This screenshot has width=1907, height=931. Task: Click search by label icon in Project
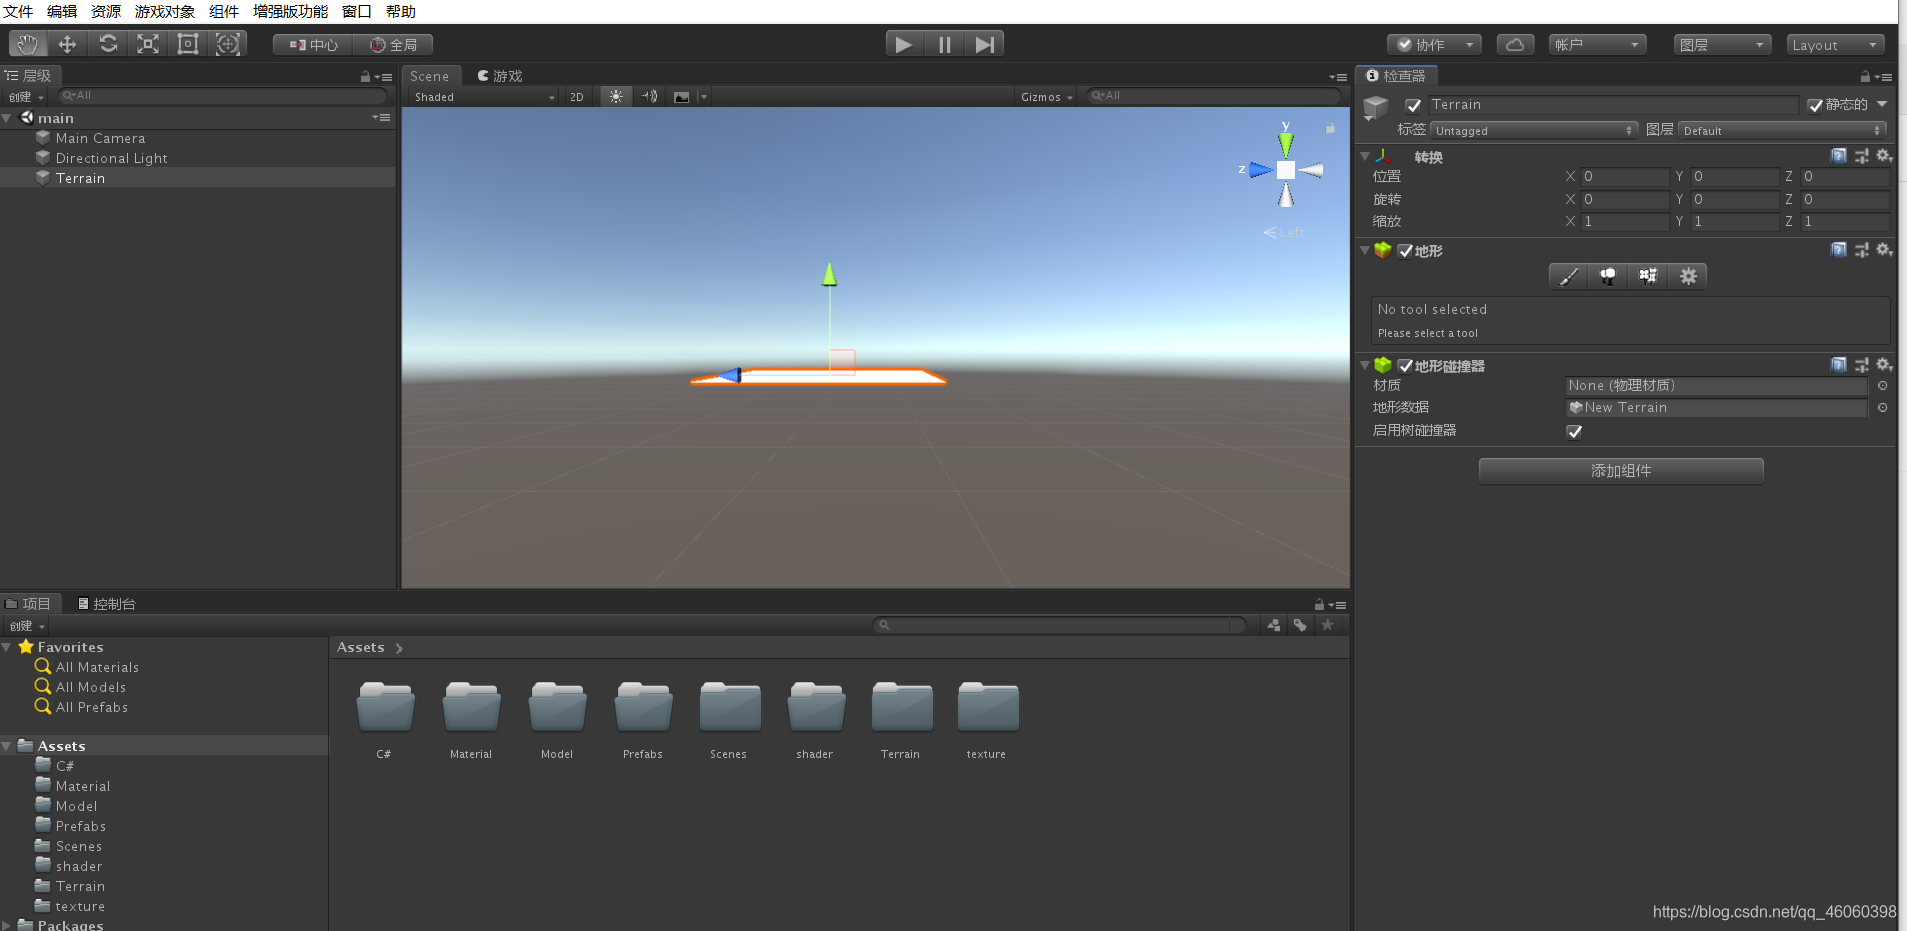(1300, 625)
